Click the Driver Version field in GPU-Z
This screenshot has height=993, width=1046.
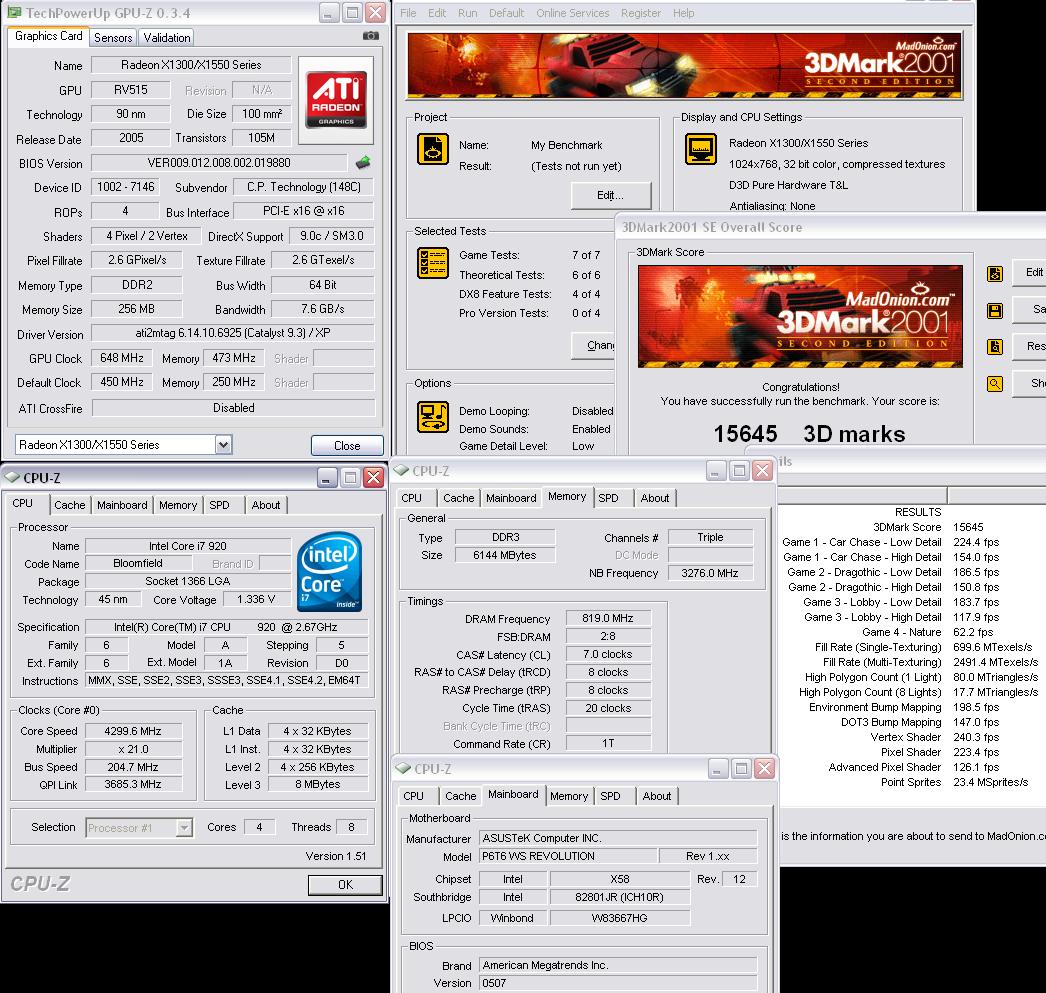click(x=233, y=333)
